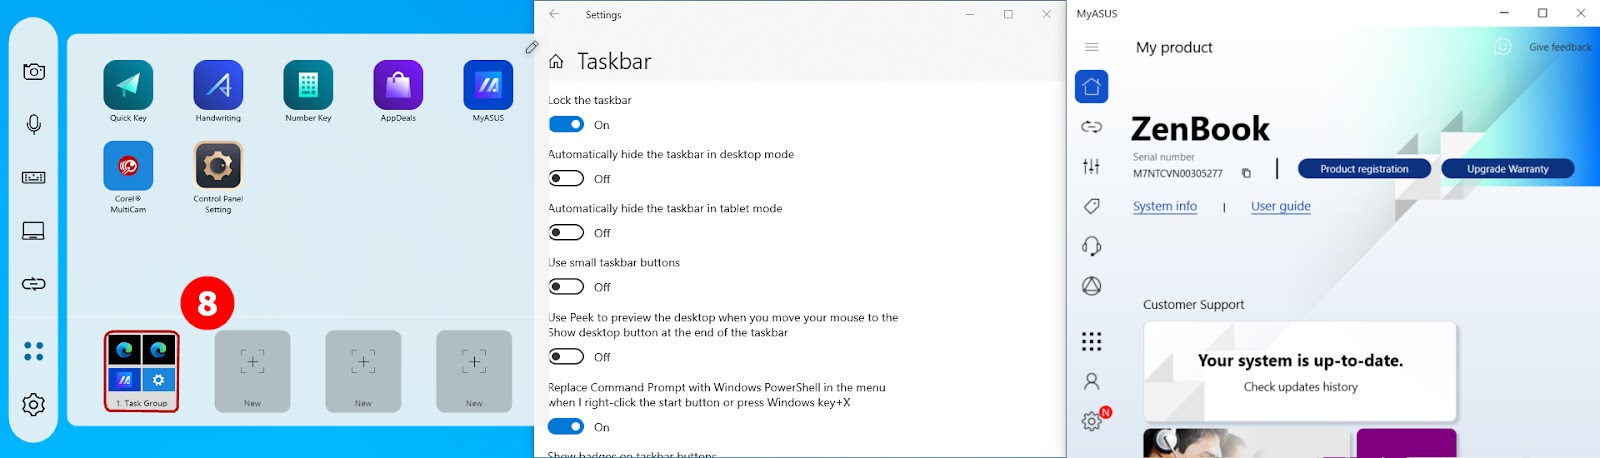Open the 1. Task Group tile

click(142, 371)
